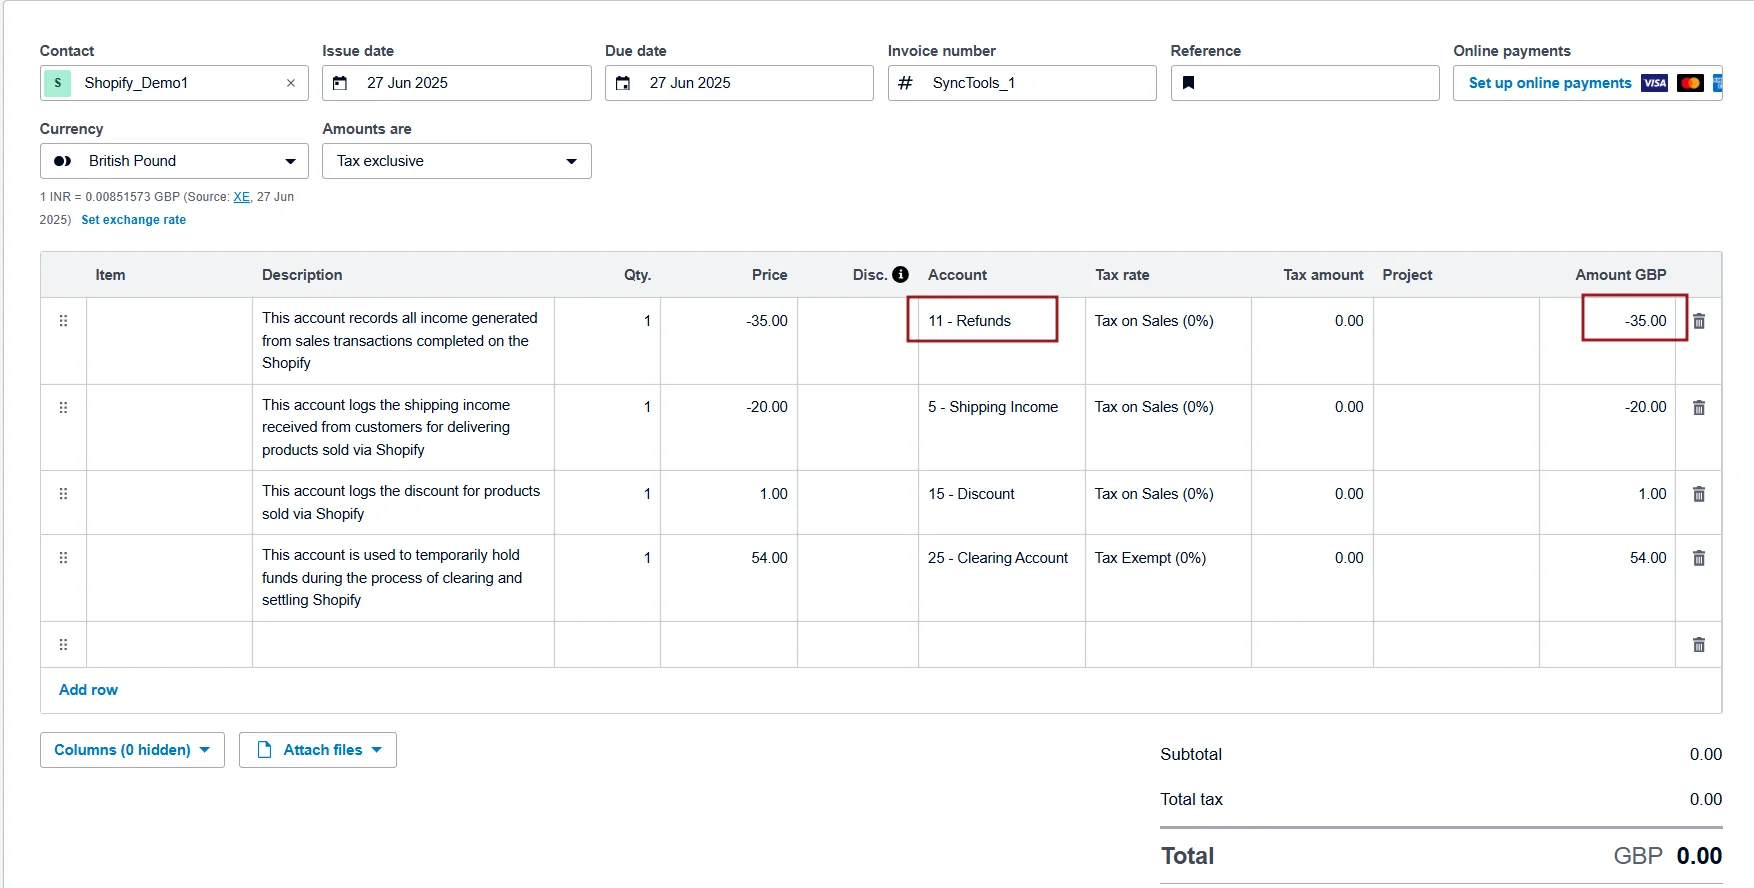Click the Disc. info icon
The image size is (1754, 888).
click(x=900, y=274)
